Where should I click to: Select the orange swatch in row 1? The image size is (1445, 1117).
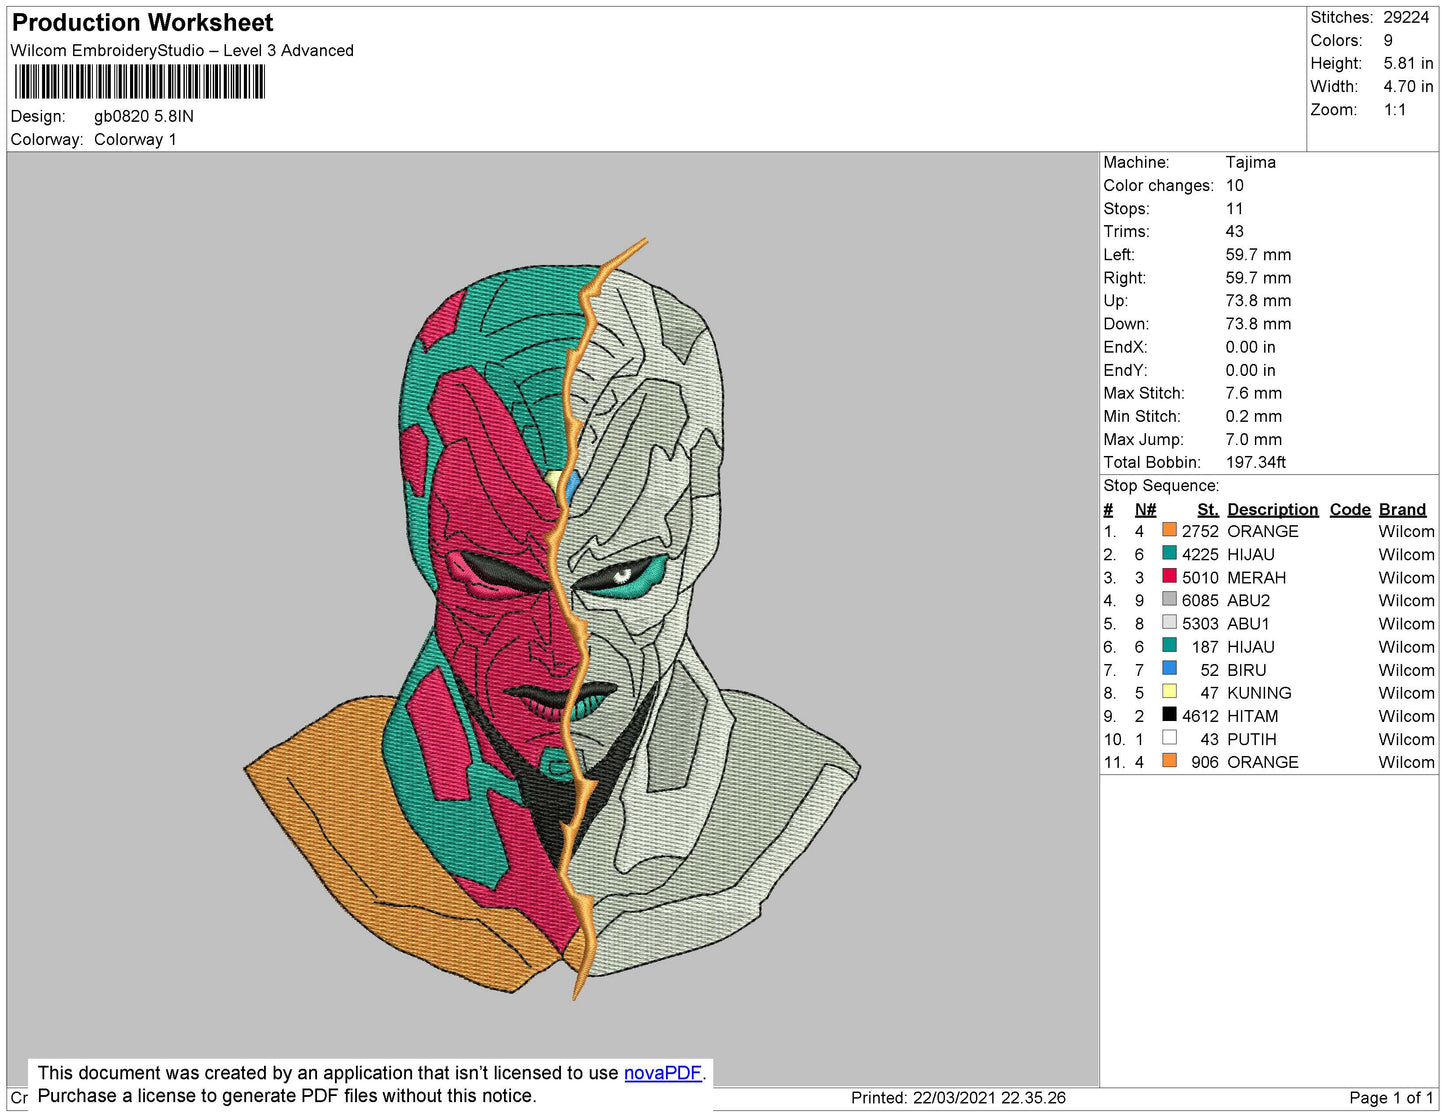tap(1169, 530)
